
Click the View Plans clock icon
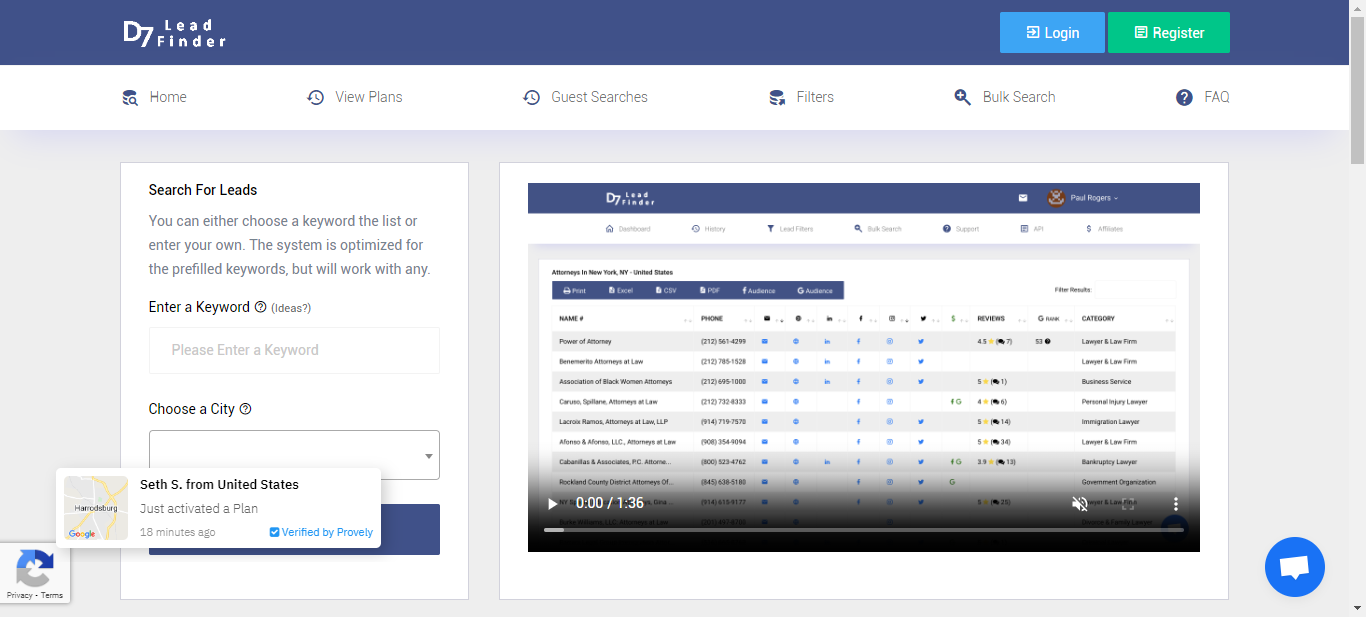pyautogui.click(x=315, y=97)
